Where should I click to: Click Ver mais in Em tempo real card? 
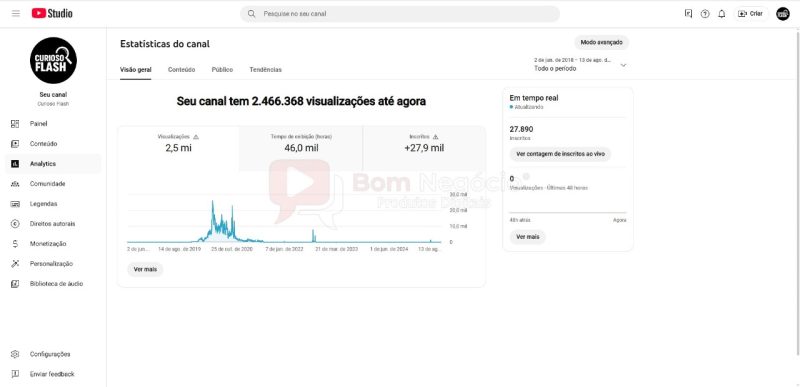click(x=528, y=237)
